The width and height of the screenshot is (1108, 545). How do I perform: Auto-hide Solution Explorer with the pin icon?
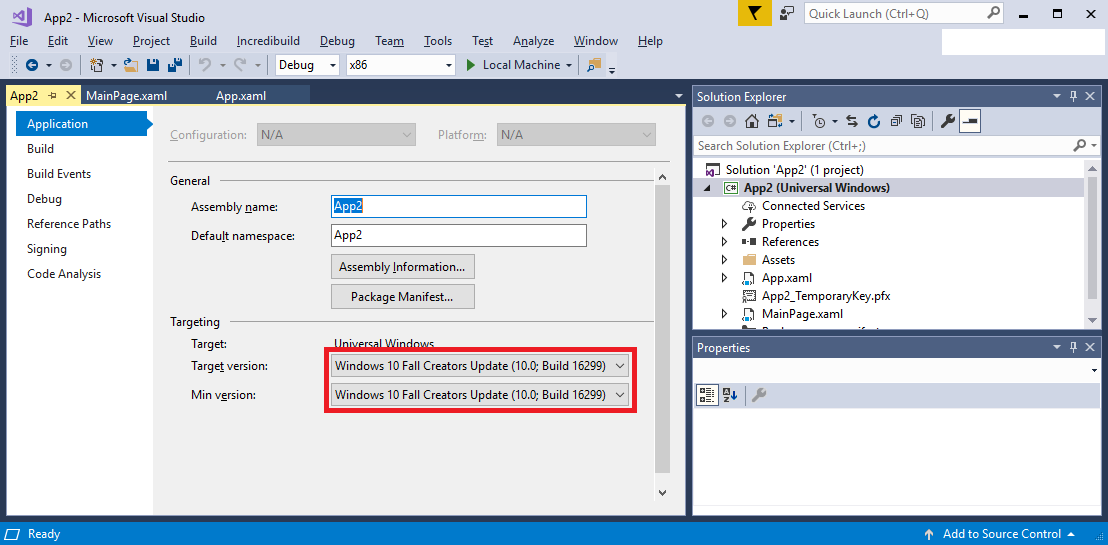click(x=1073, y=96)
